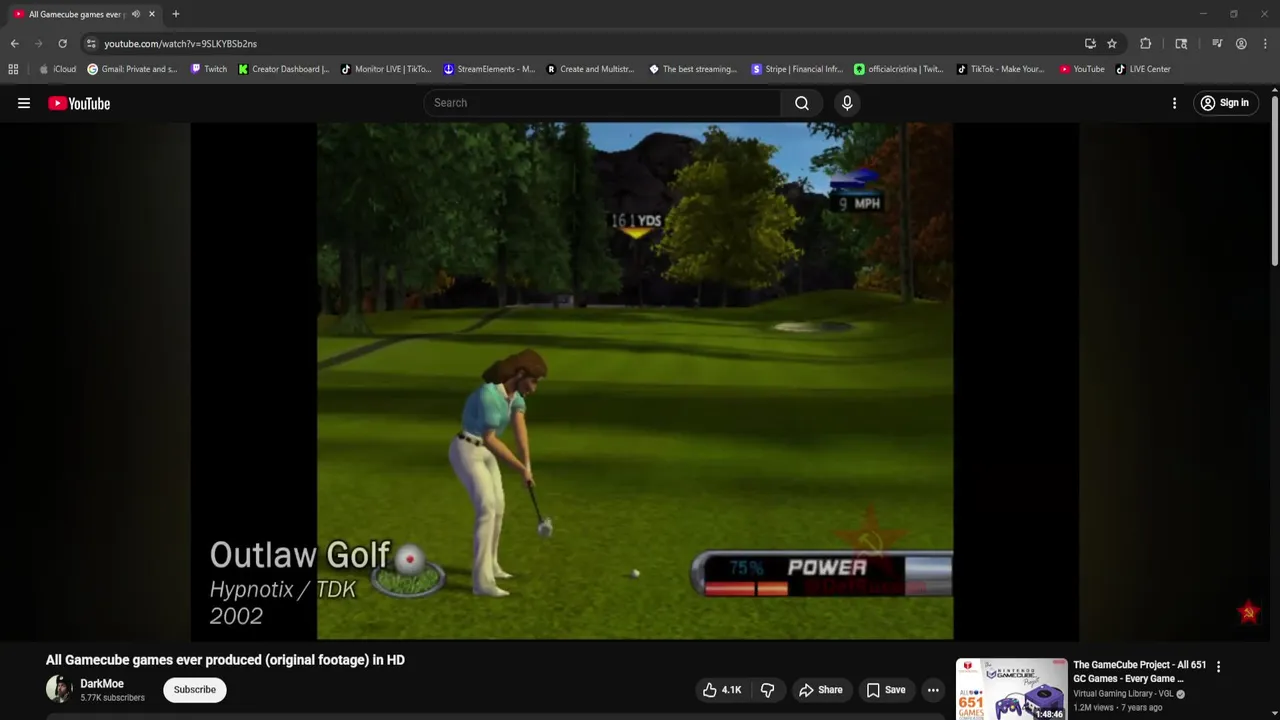1280x720 pixels.
Task: Open more actions menu beside Save
Action: (933, 690)
